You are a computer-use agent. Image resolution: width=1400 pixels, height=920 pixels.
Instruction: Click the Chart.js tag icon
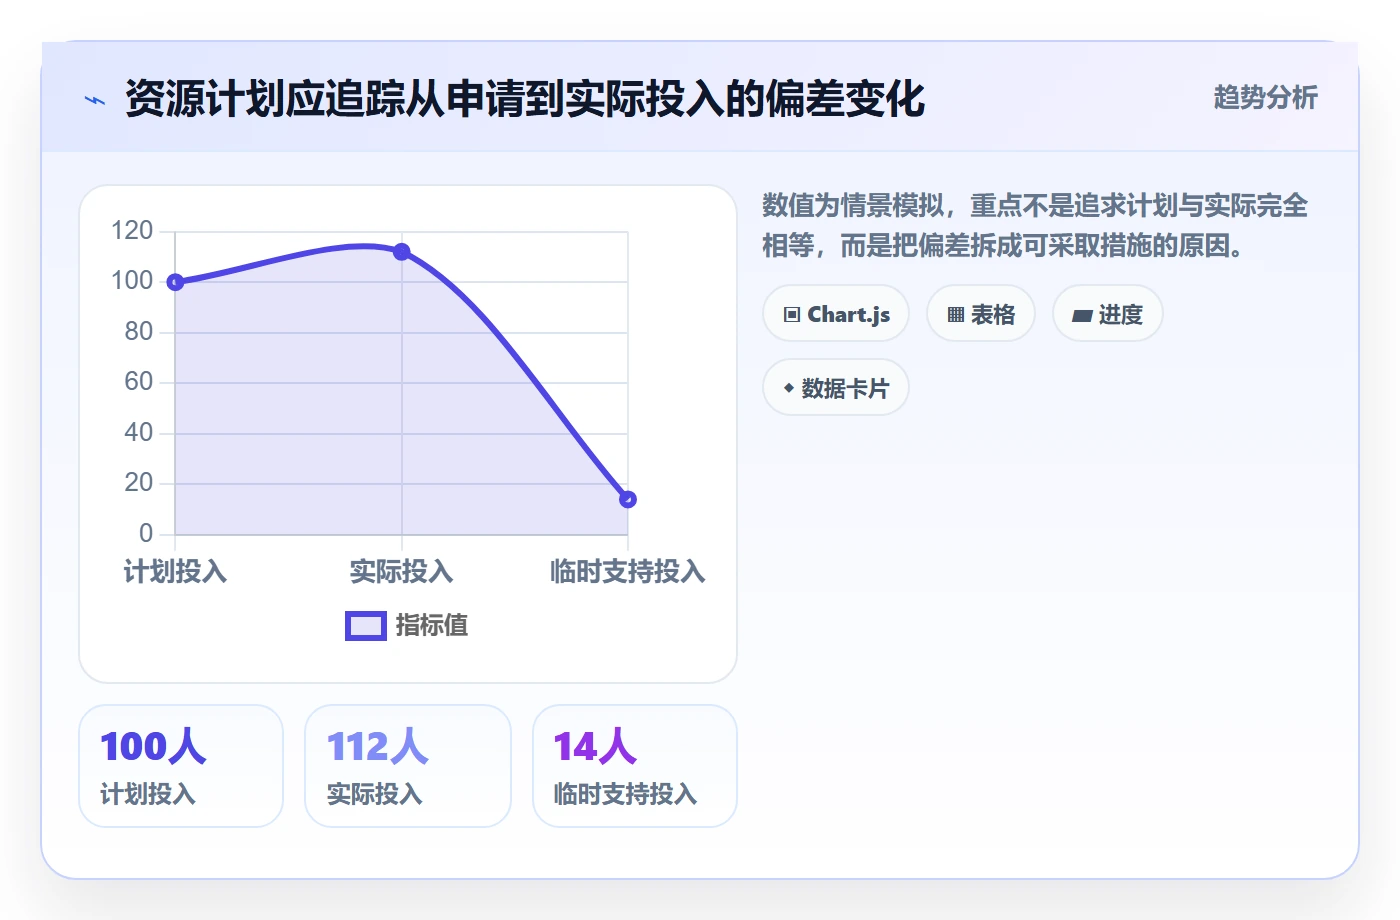(x=792, y=315)
